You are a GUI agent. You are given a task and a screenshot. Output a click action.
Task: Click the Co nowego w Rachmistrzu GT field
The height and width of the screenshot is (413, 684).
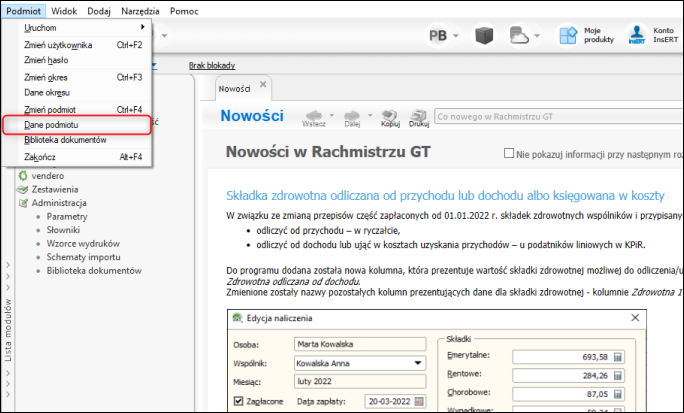point(559,116)
